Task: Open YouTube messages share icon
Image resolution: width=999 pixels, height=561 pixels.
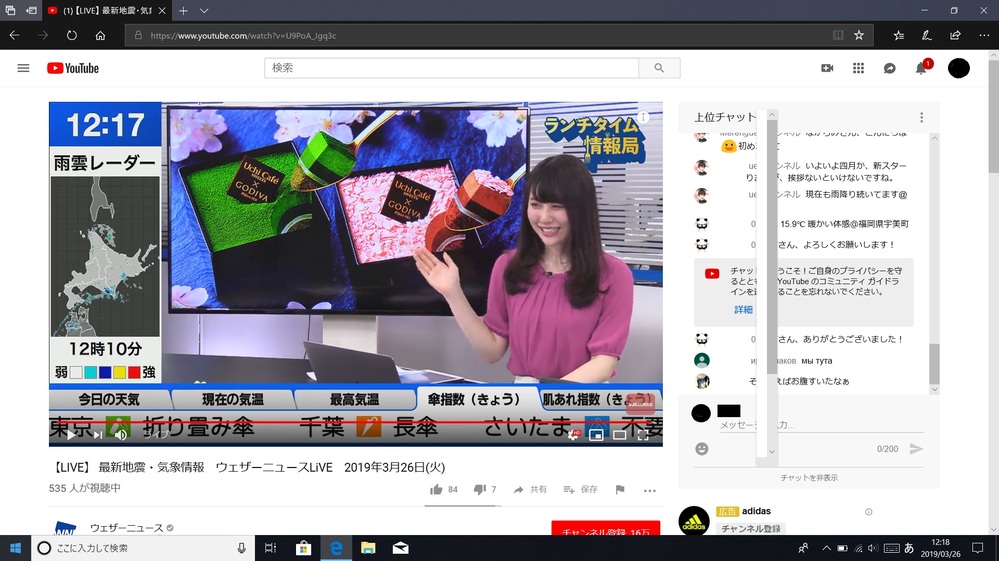Action: [889, 68]
